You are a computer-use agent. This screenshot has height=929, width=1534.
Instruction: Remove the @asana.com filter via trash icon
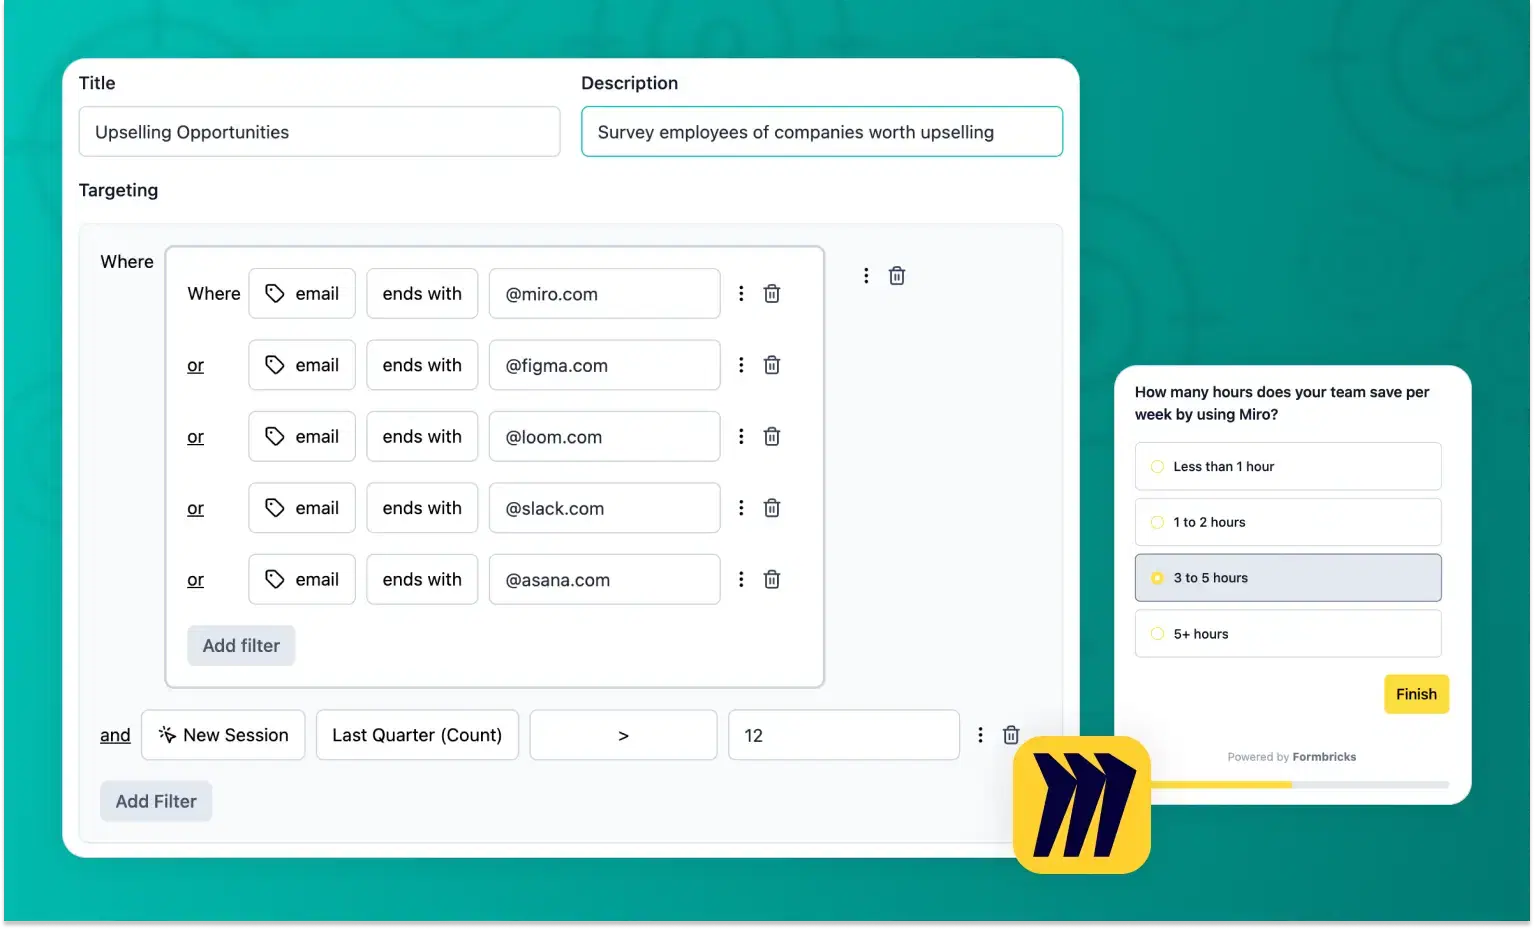(x=771, y=579)
